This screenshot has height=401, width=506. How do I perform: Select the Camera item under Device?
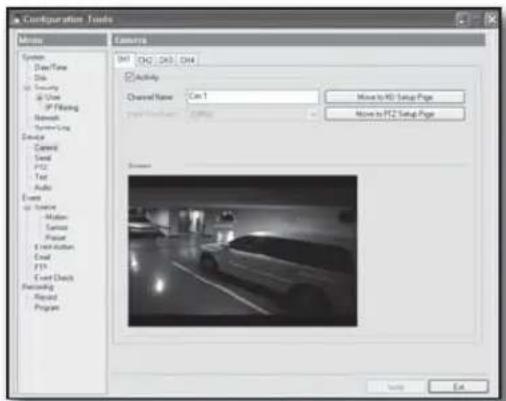point(46,147)
